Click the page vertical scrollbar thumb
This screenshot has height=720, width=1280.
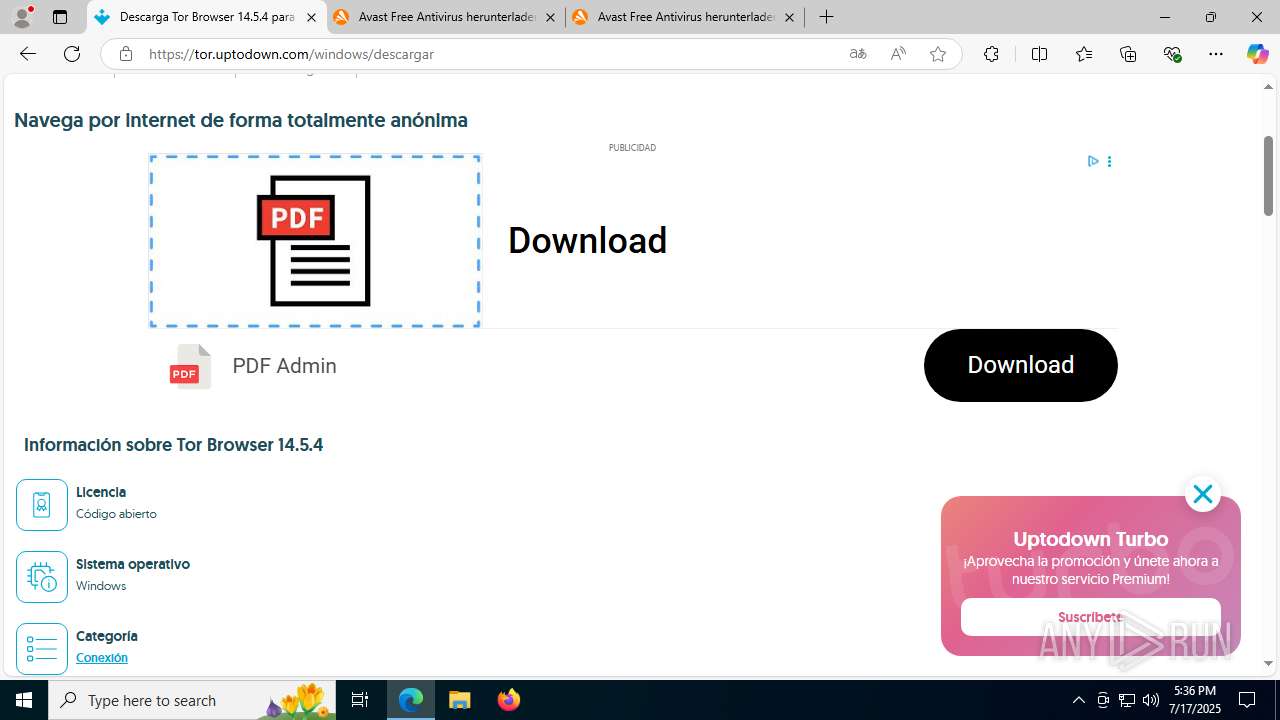(x=1268, y=176)
